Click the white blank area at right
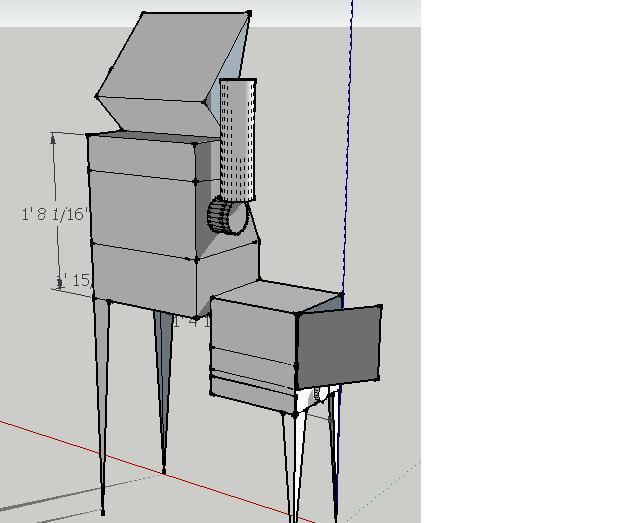Image resolution: width=640 pixels, height=523 pixels. click(530, 260)
